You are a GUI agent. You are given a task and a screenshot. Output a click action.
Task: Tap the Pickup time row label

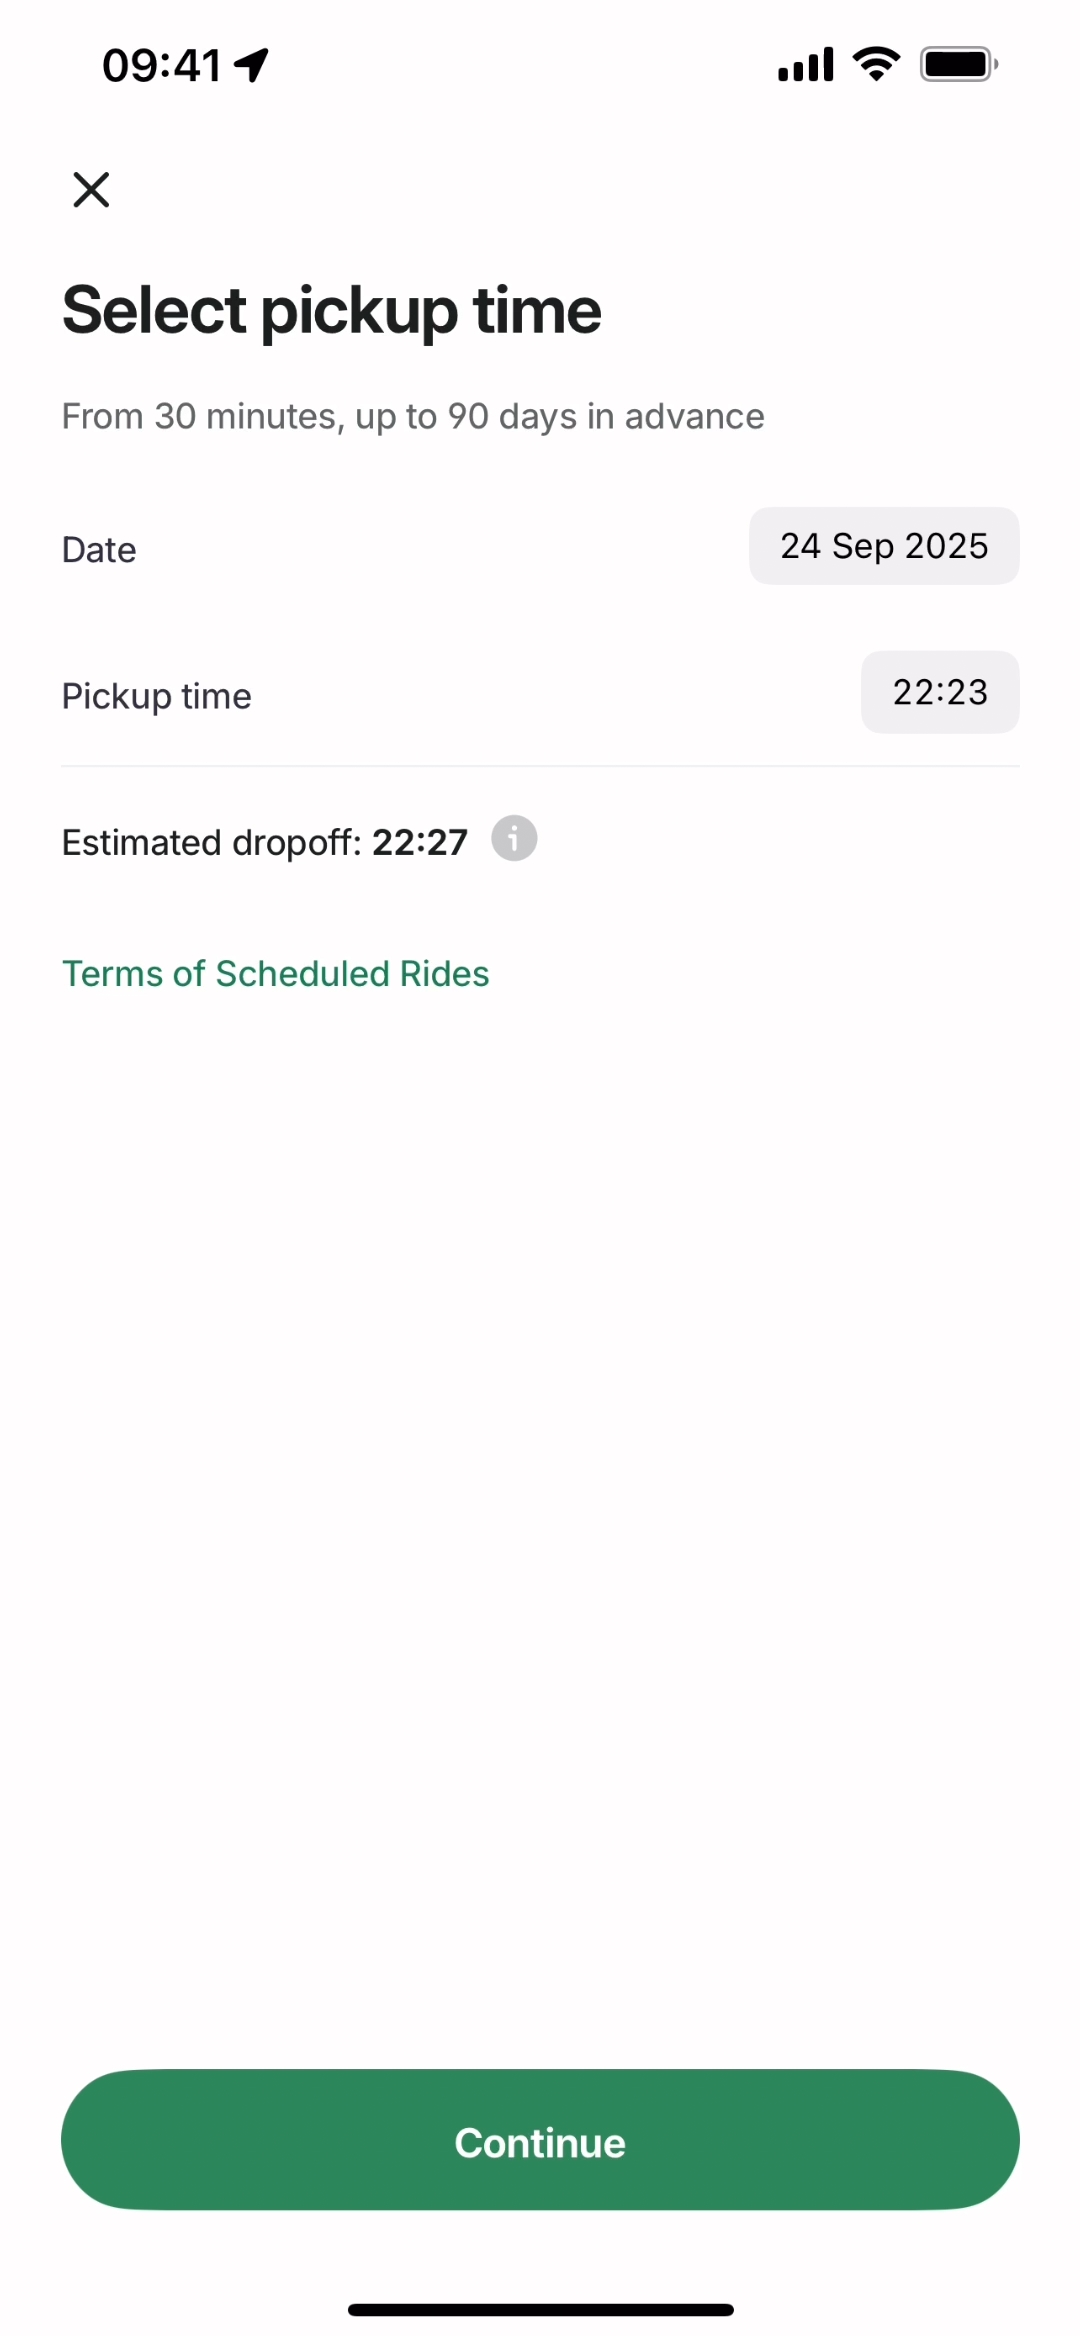pyautogui.click(x=156, y=696)
